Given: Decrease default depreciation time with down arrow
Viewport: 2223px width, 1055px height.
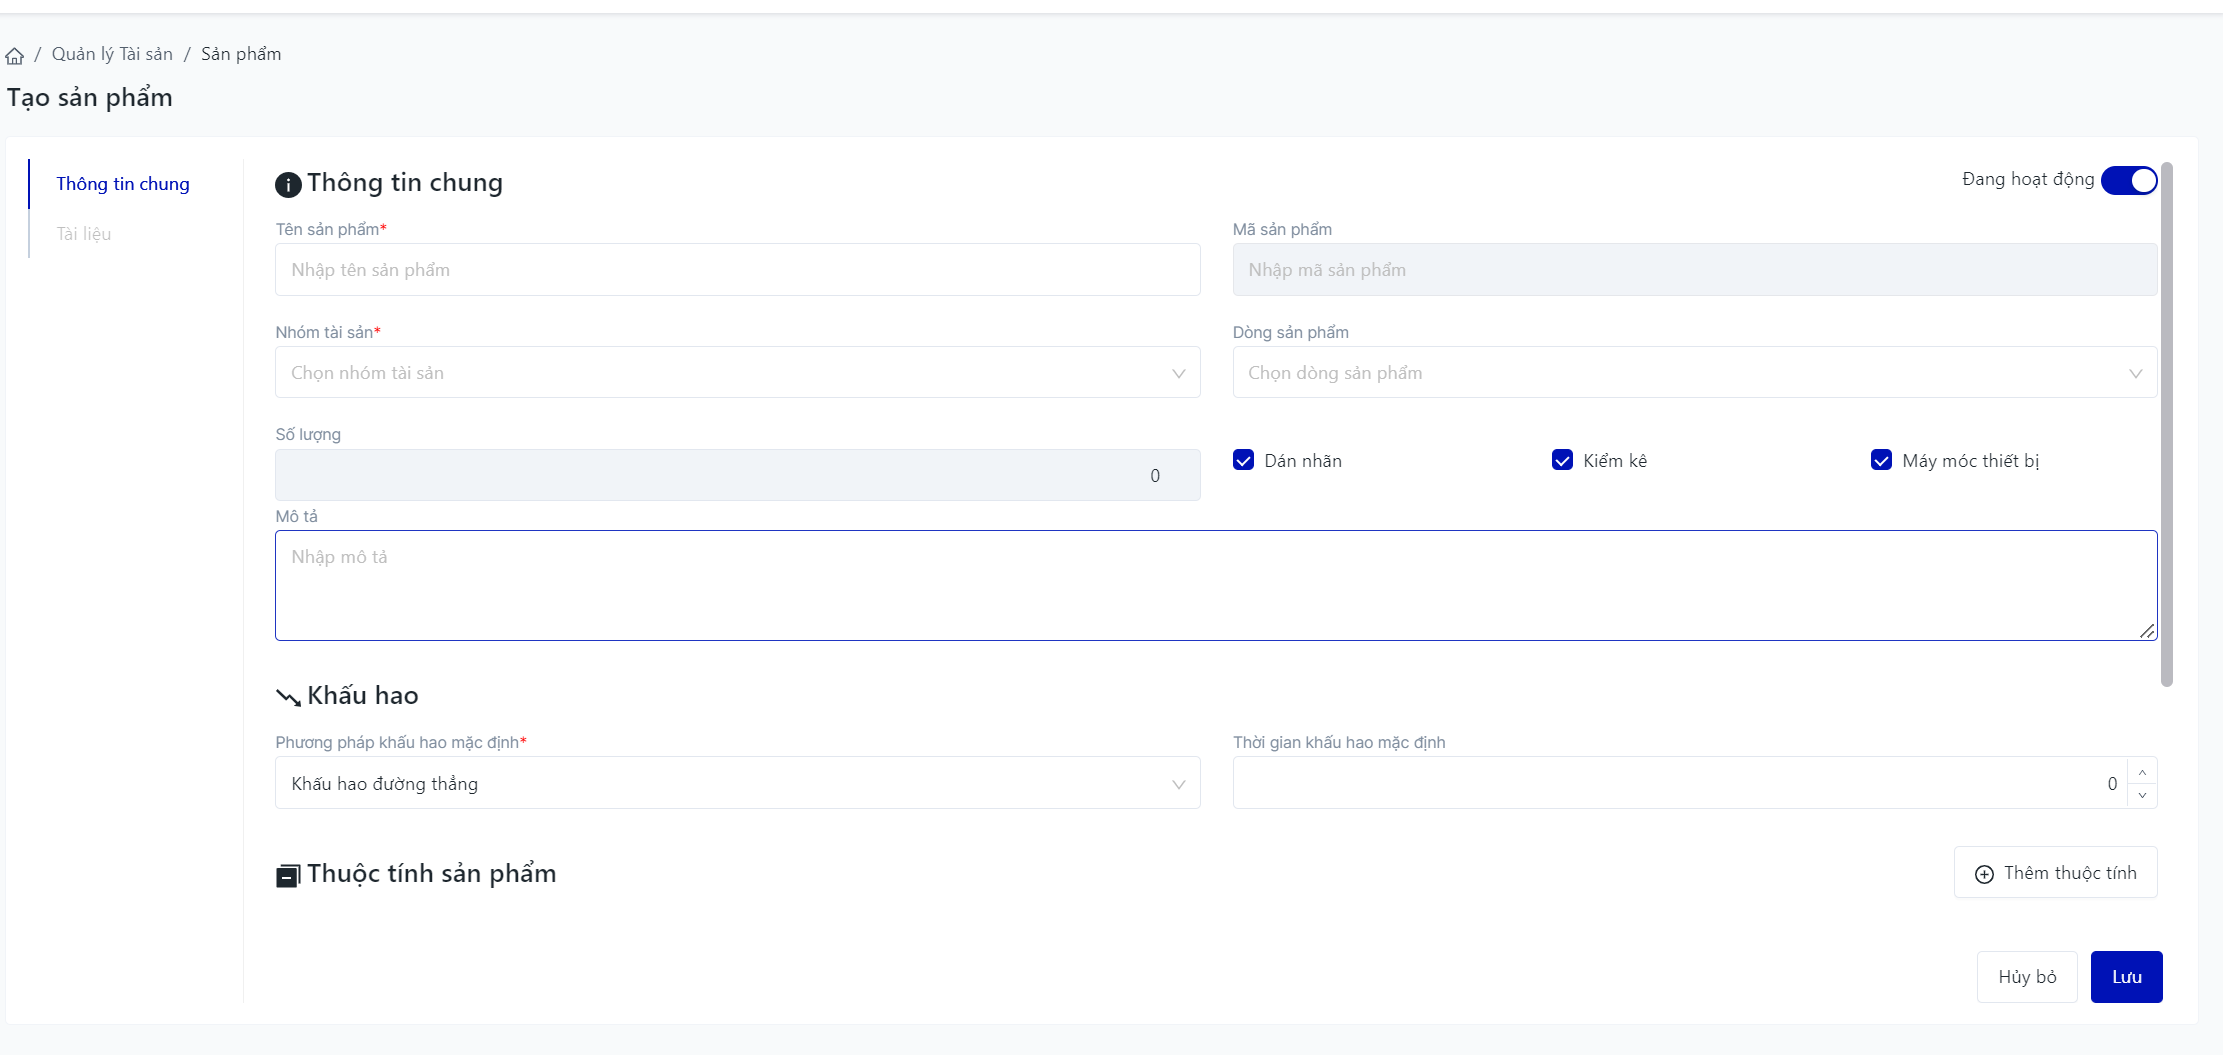Looking at the screenshot, I should coord(2142,795).
